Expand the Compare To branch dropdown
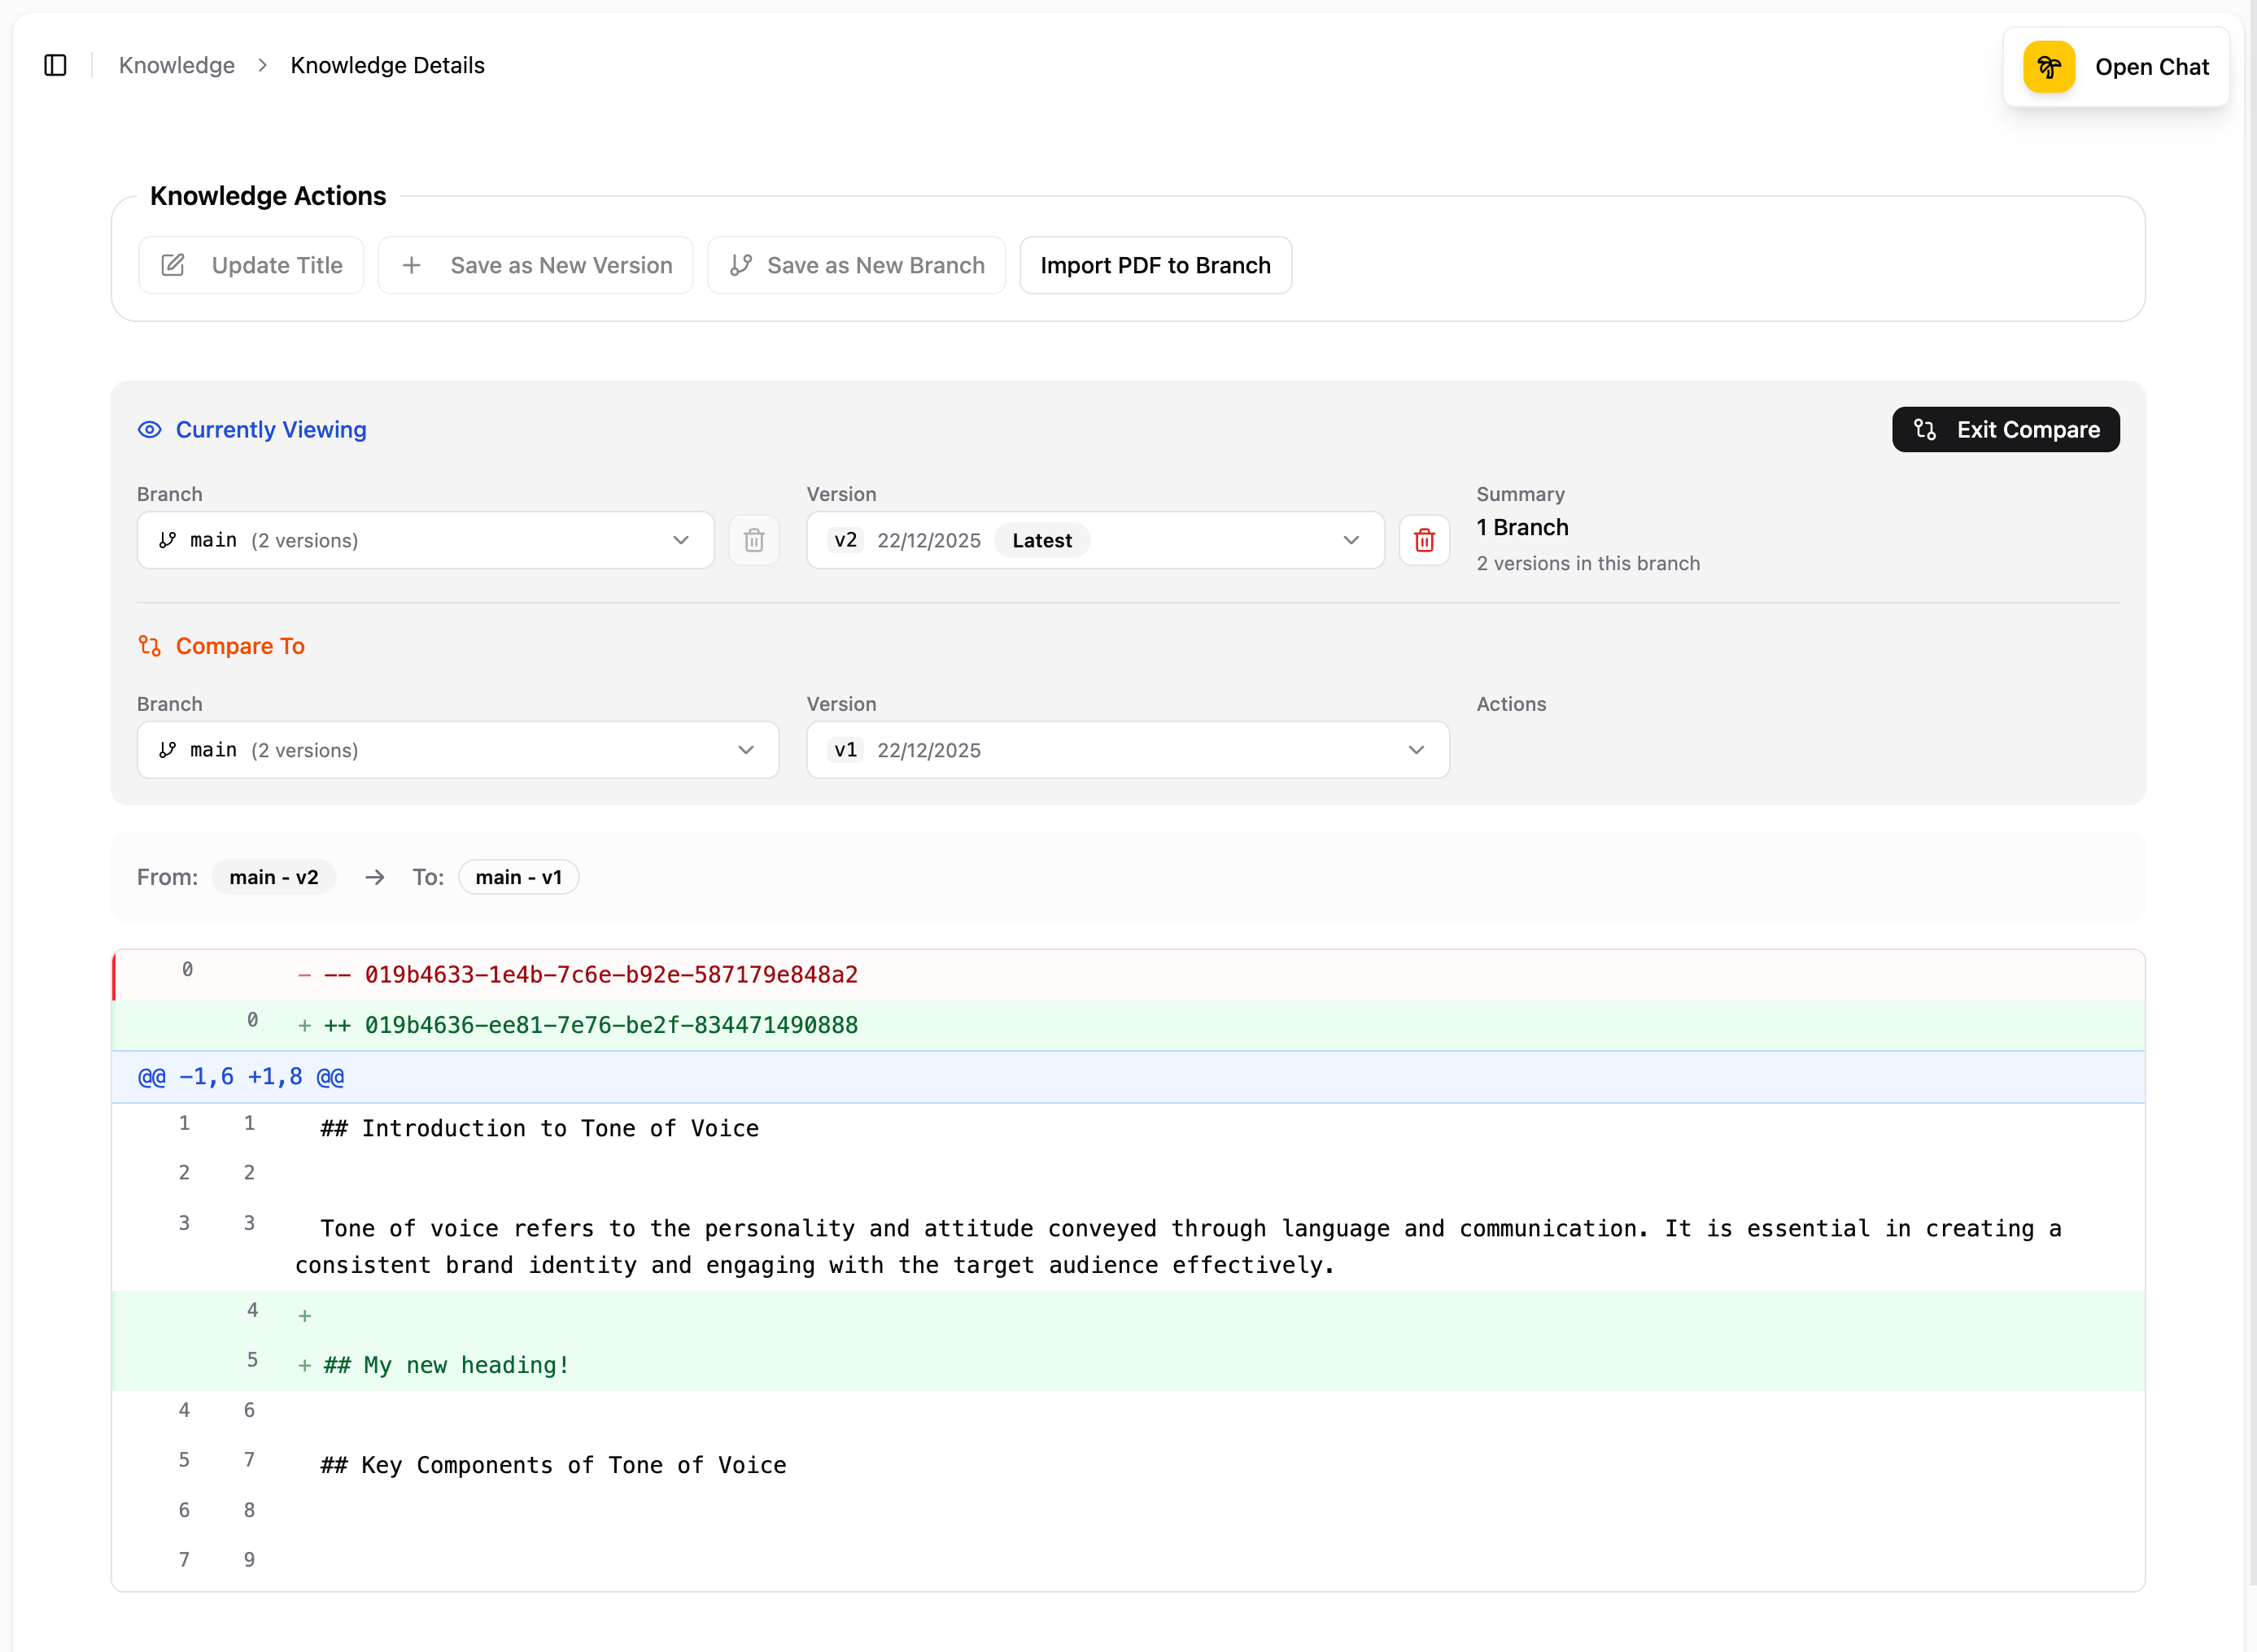2257x1652 pixels. [x=457, y=750]
